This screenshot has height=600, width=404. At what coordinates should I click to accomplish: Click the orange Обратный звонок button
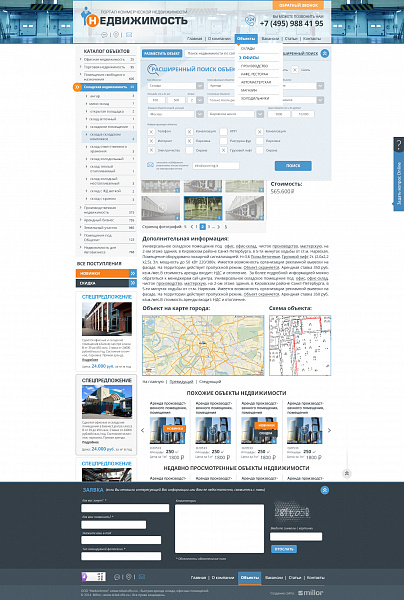[298, 5]
